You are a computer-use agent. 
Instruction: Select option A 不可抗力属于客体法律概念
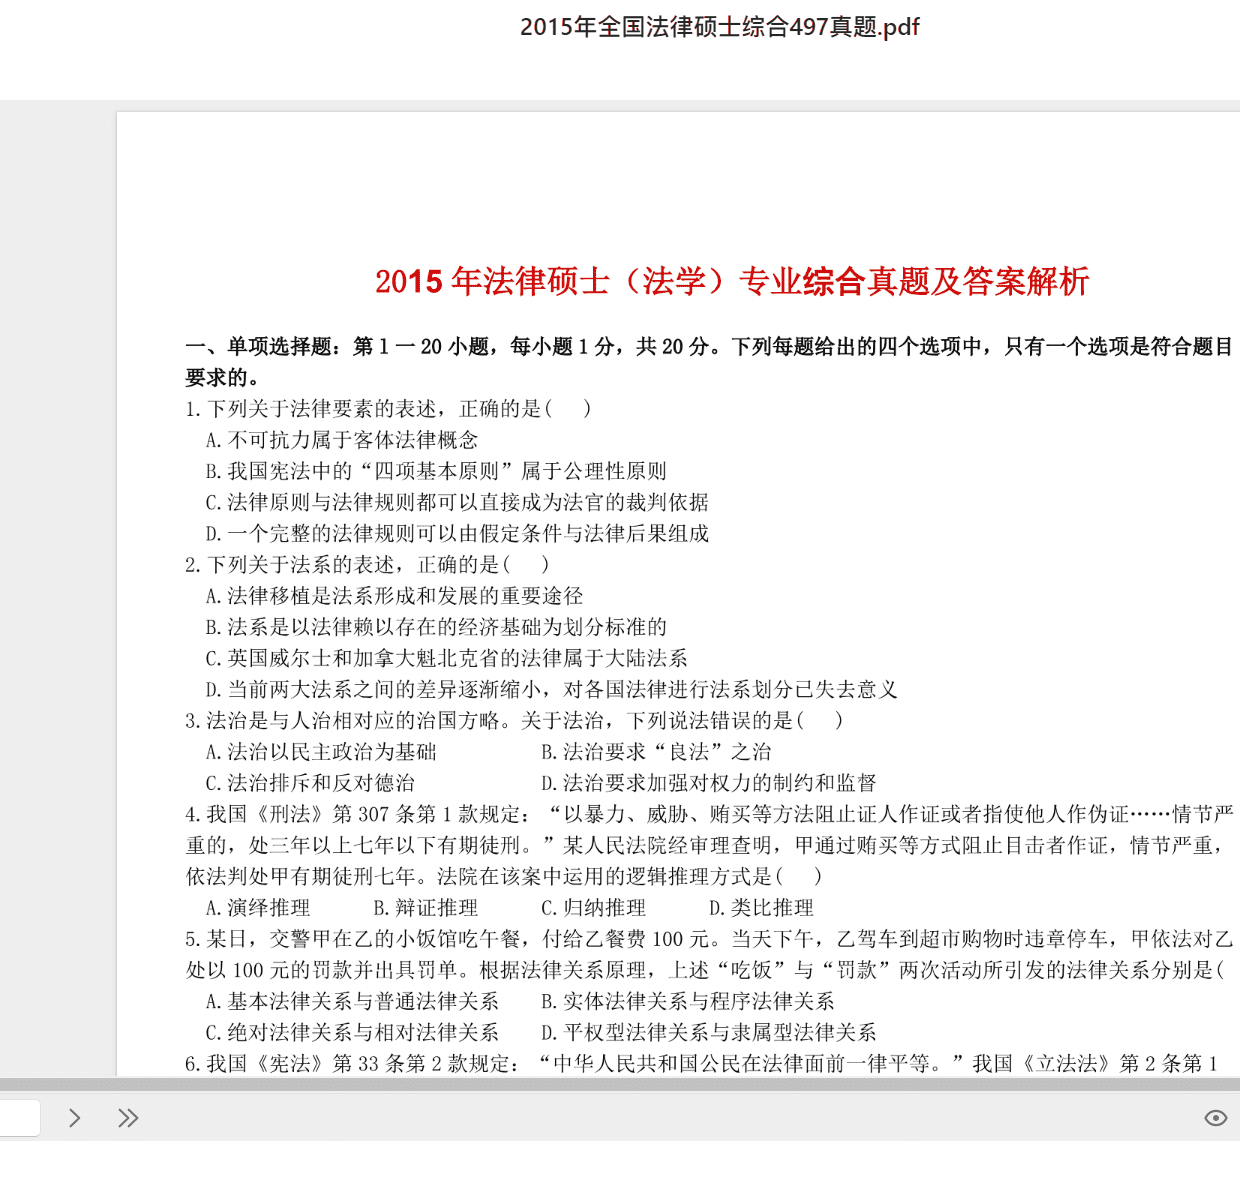click(342, 440)
